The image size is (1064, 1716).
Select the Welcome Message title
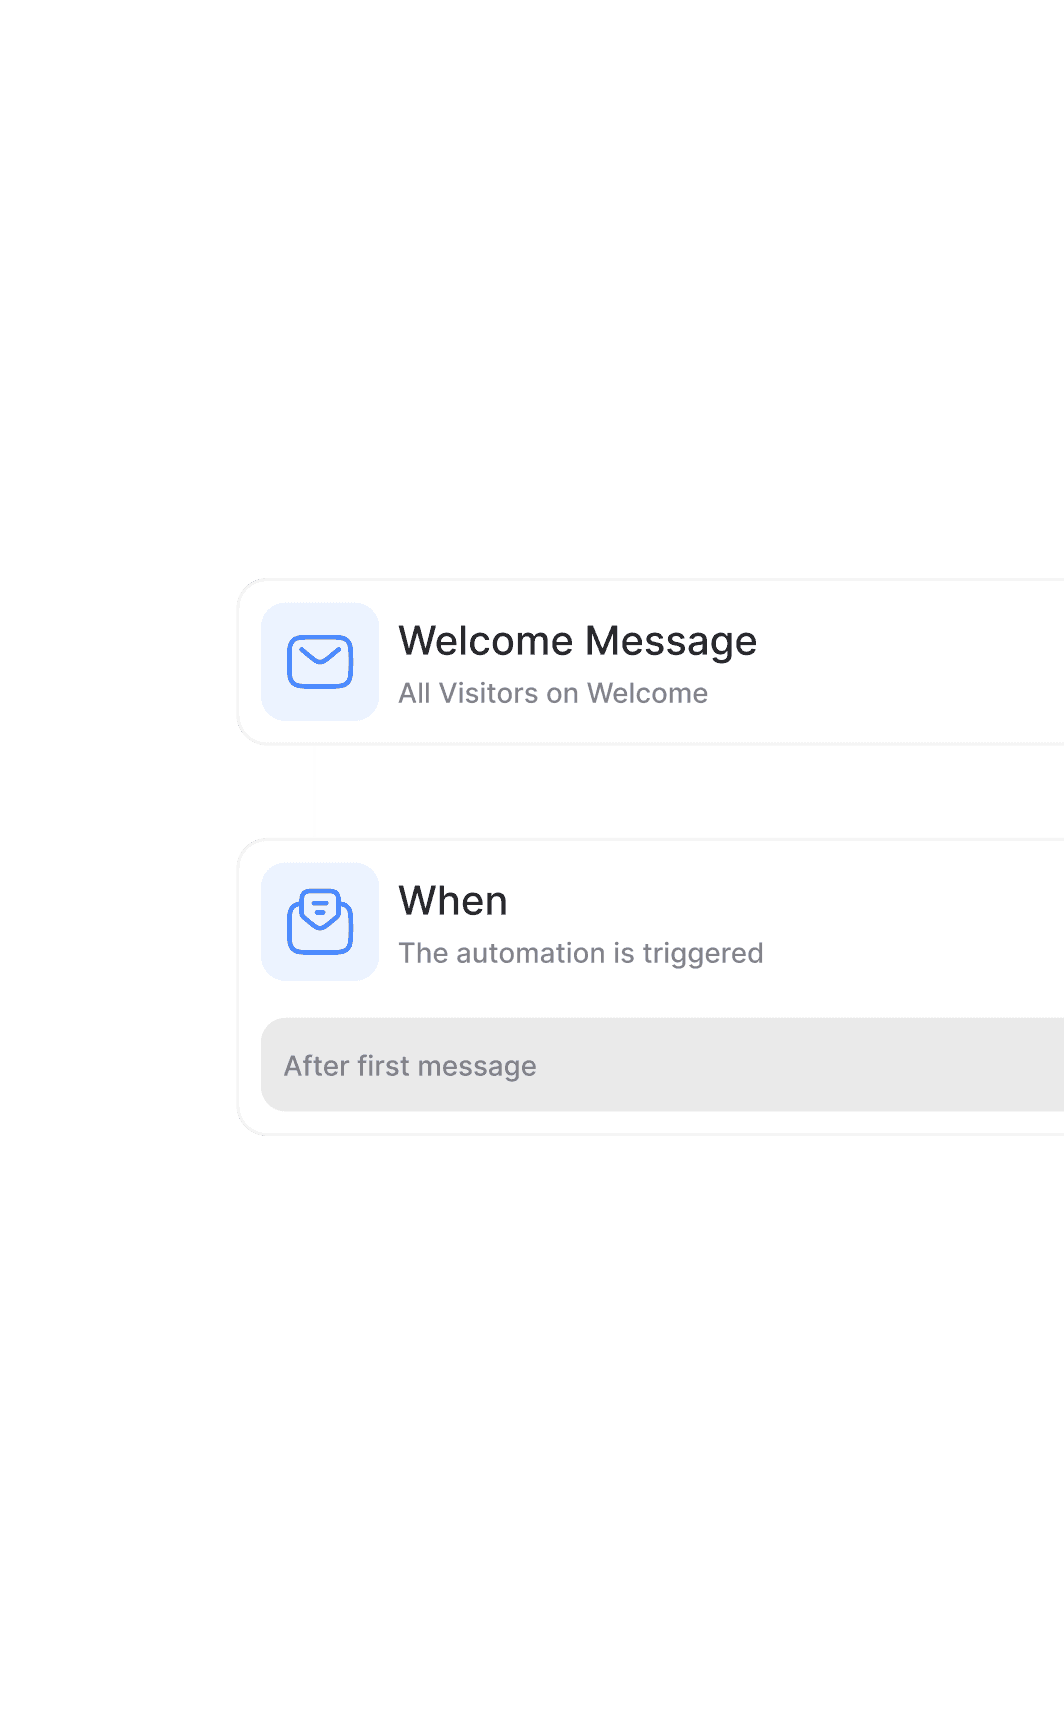(578, 641)
